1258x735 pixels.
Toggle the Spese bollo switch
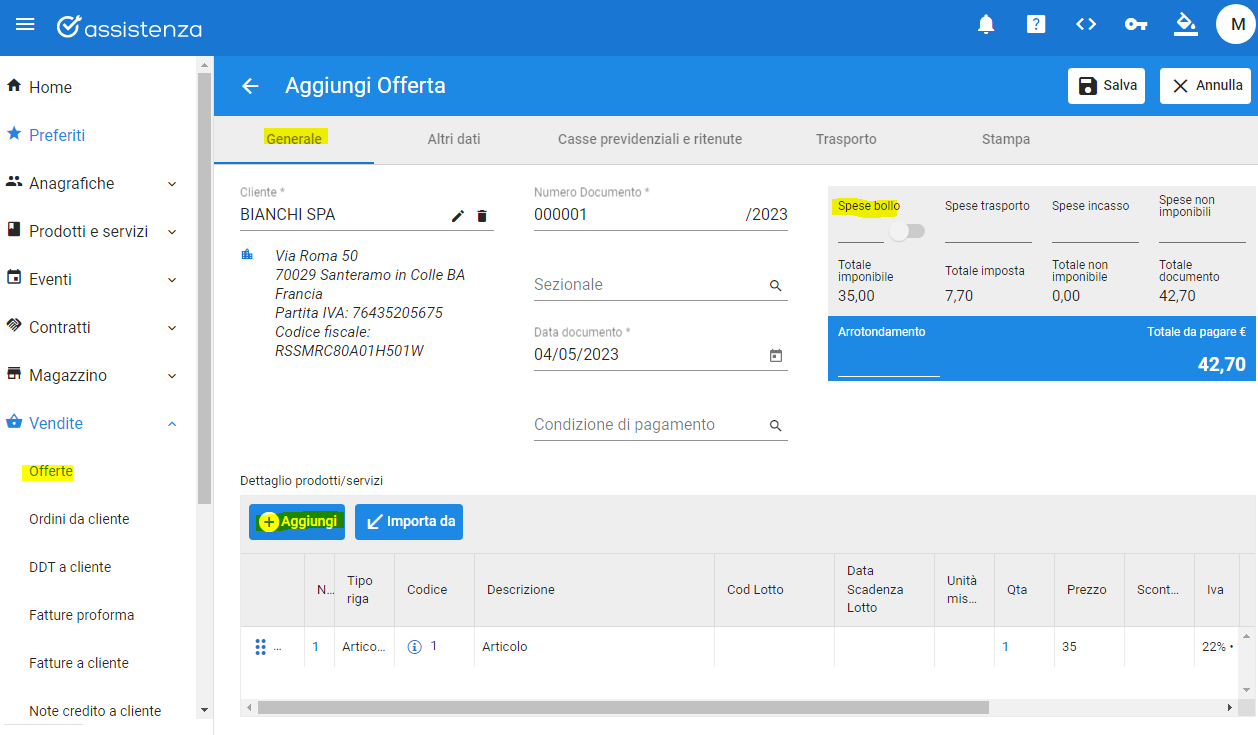coord(908,231)
